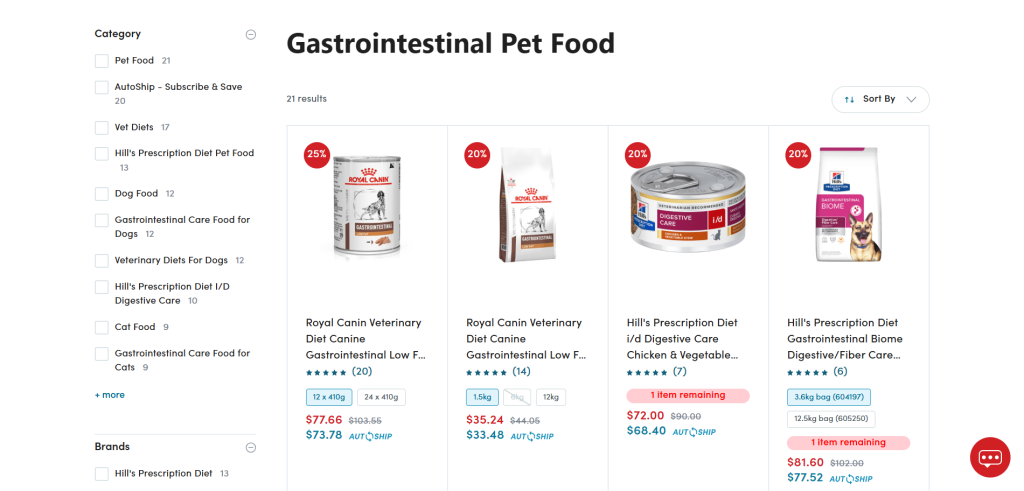Select the 24 x 410g size option
The image size is (1024, 491).
(x=381, y=397)
